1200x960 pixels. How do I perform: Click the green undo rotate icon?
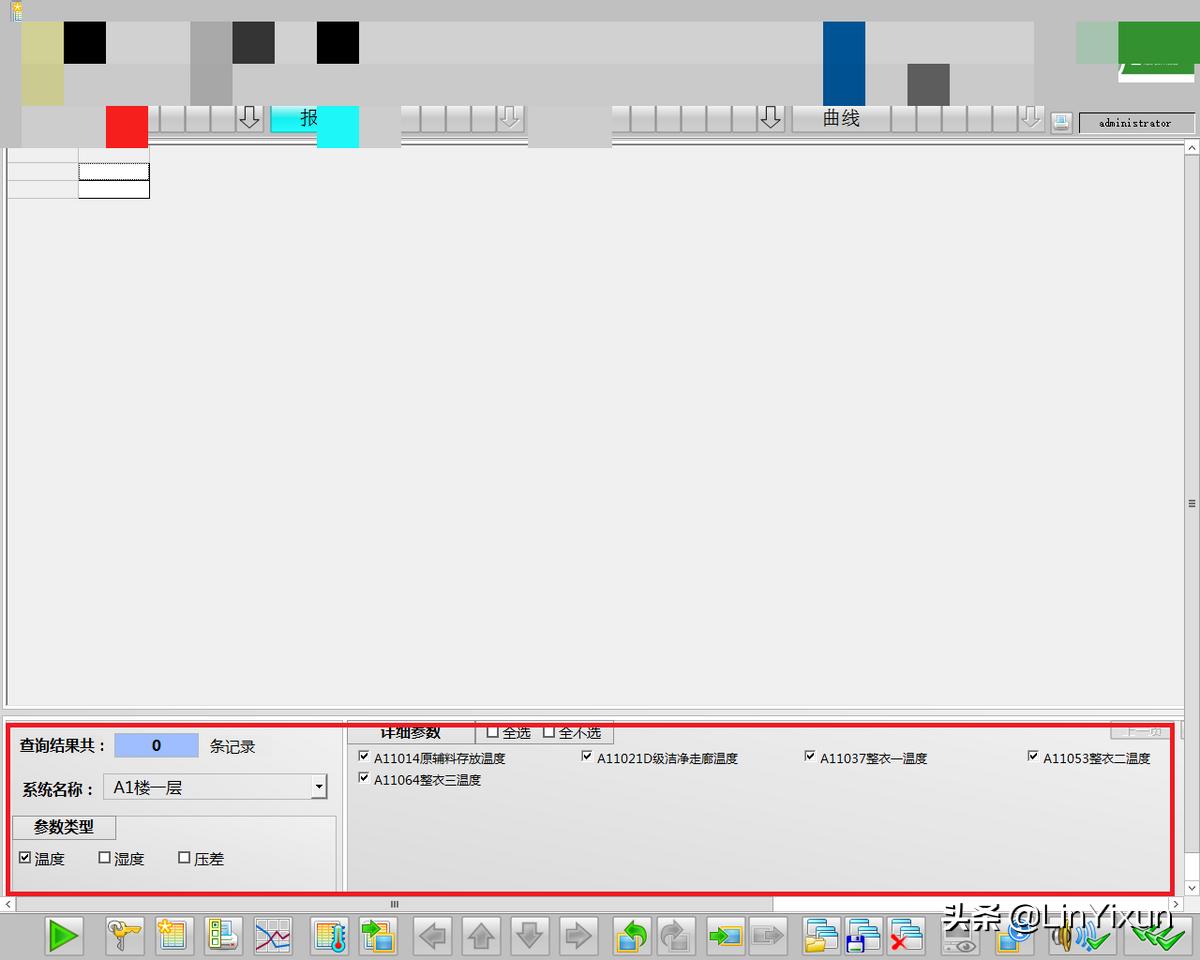(632, 936)
